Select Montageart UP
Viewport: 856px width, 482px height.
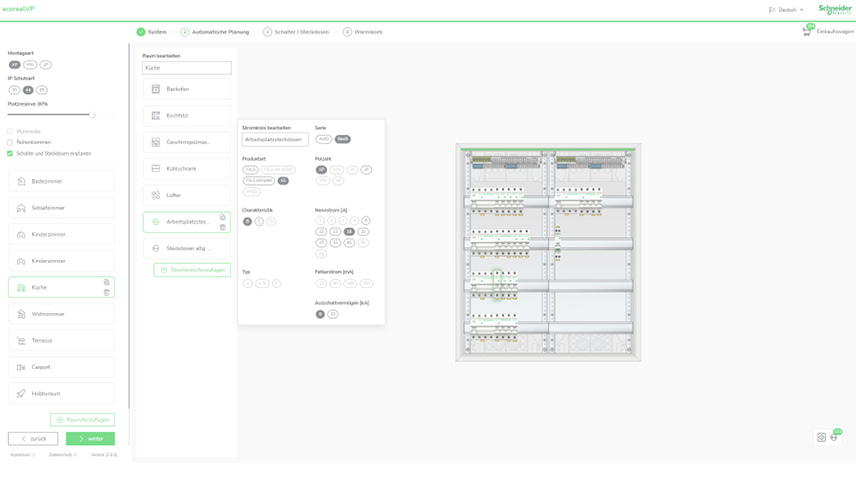(45, 65)
